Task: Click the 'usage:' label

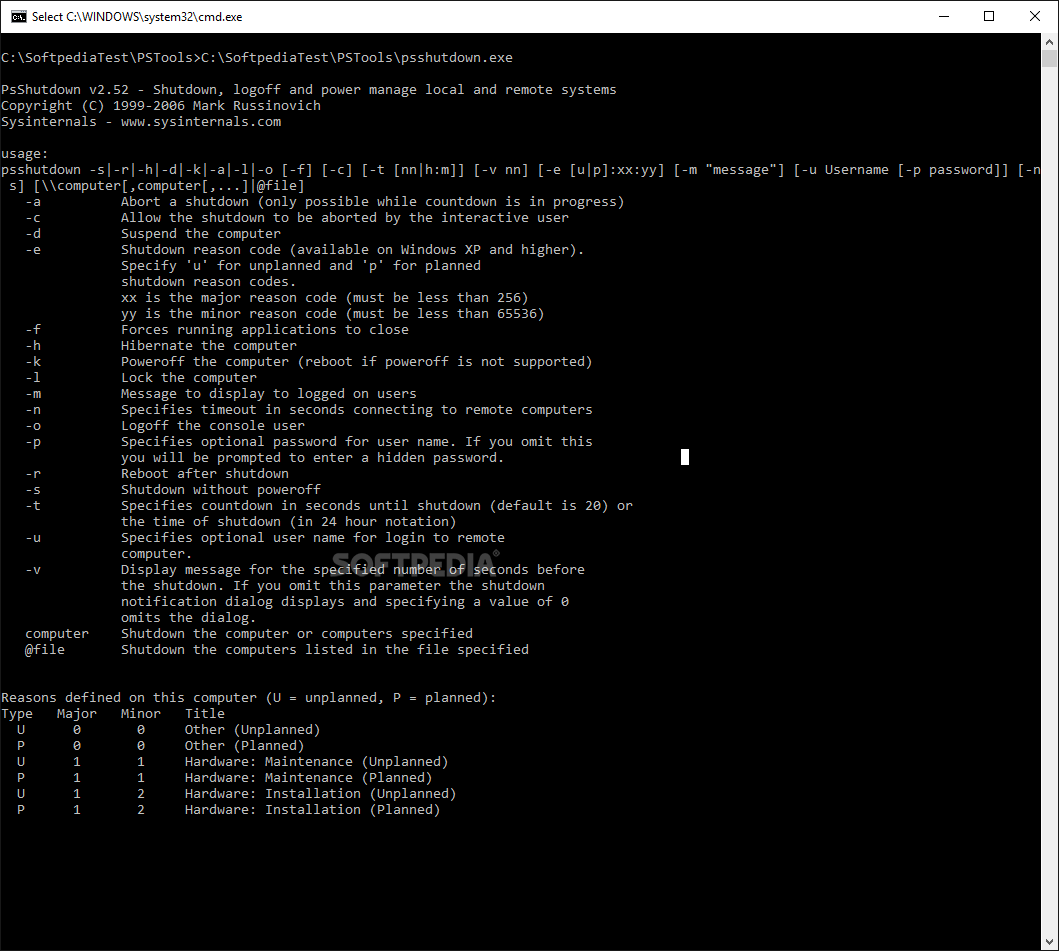Action: click(24, 154)
